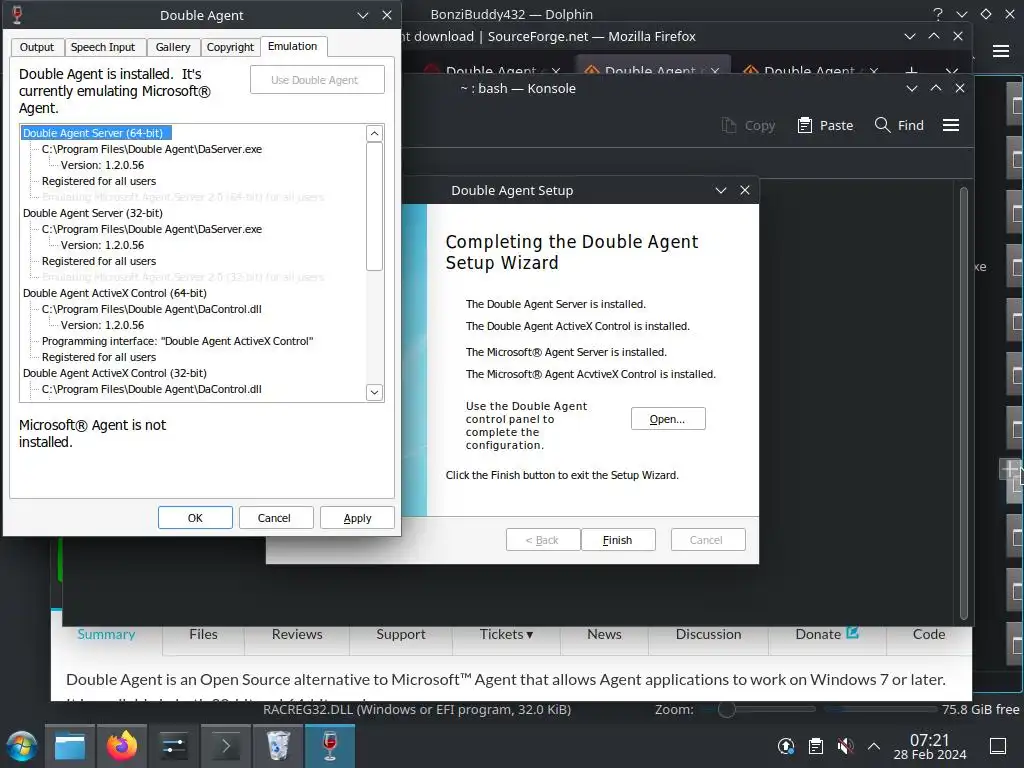
Task: Open the Konsole hamburger menu
Action: [x=951, y=125]
